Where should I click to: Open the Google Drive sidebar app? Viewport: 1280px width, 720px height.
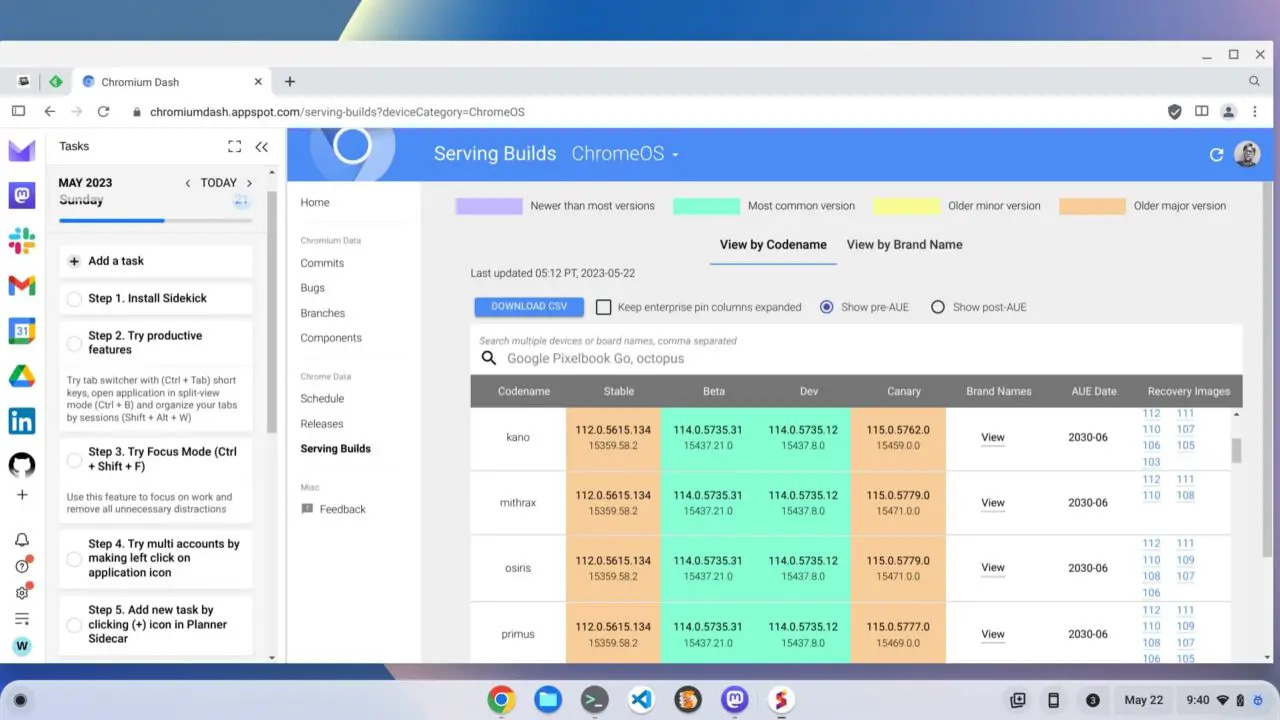(22, 376)
